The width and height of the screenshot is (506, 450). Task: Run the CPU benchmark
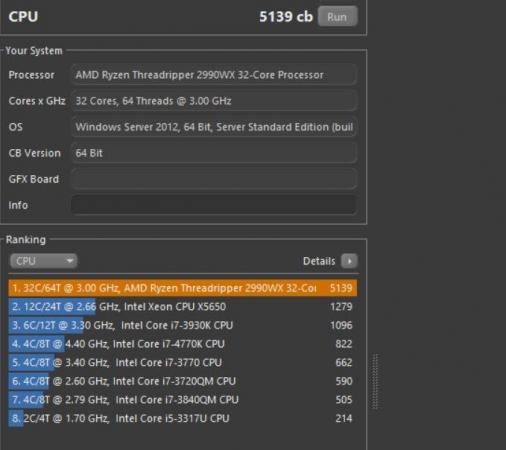point(338,16)
